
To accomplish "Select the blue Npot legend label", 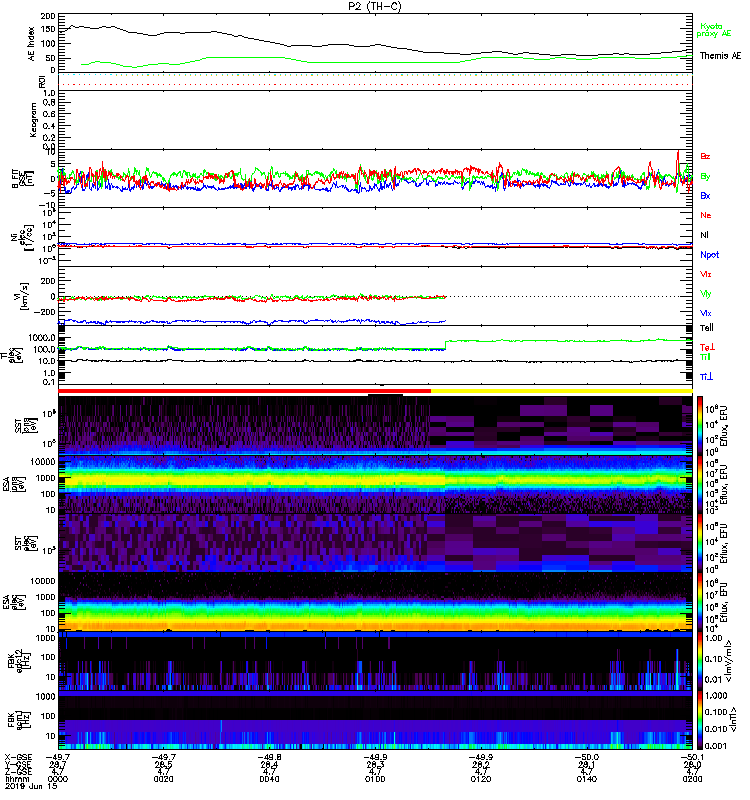I will [710, 255].
